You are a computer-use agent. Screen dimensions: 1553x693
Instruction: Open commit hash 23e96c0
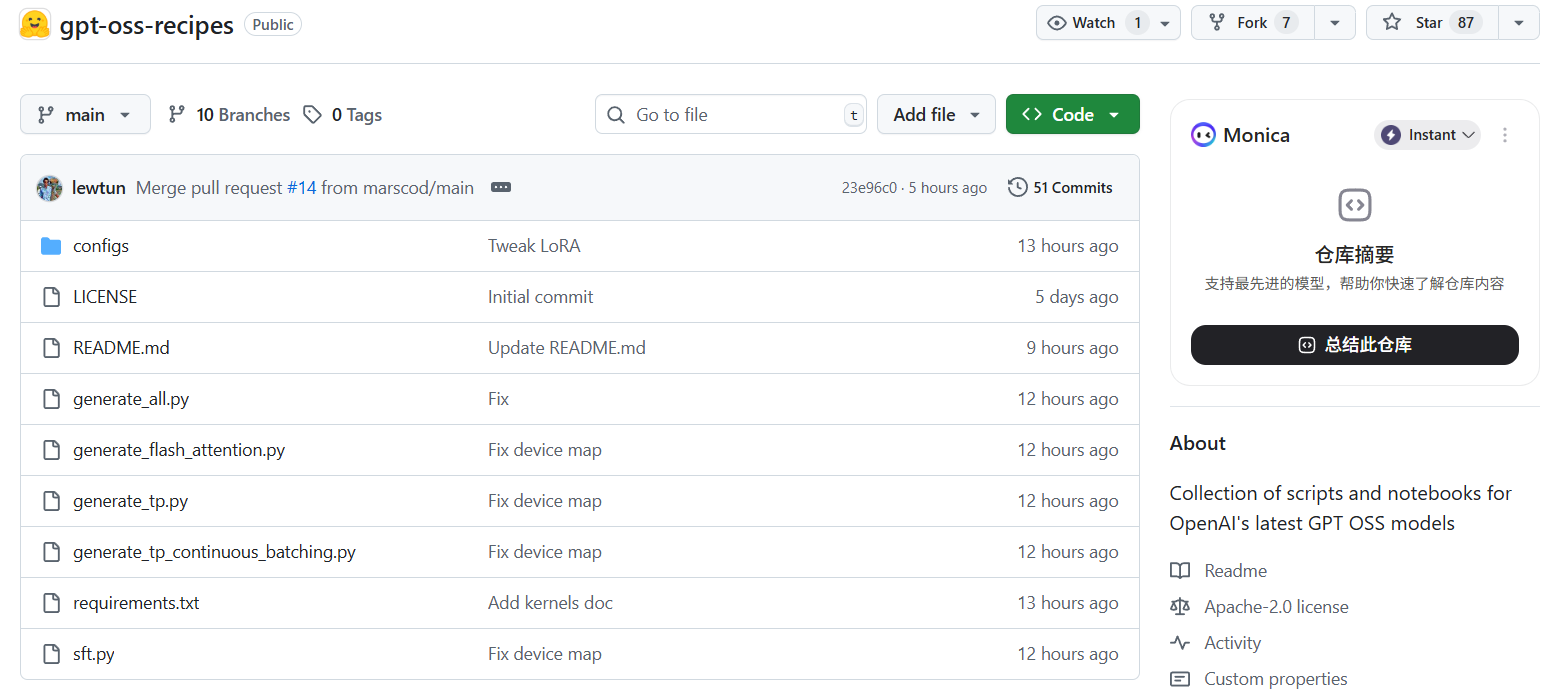(x=869, y=188)
